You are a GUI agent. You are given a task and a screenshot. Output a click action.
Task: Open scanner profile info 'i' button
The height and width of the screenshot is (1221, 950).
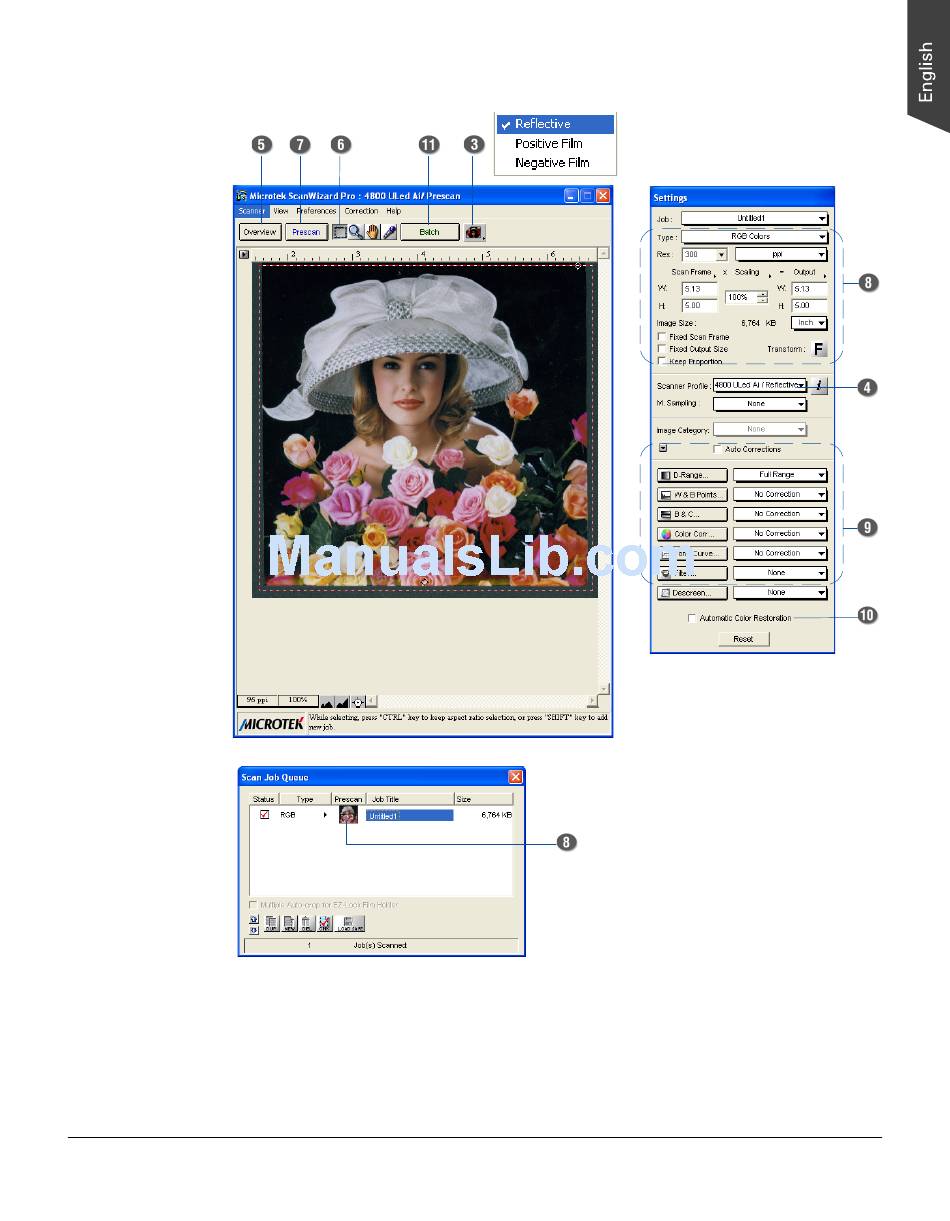point(819,385)
